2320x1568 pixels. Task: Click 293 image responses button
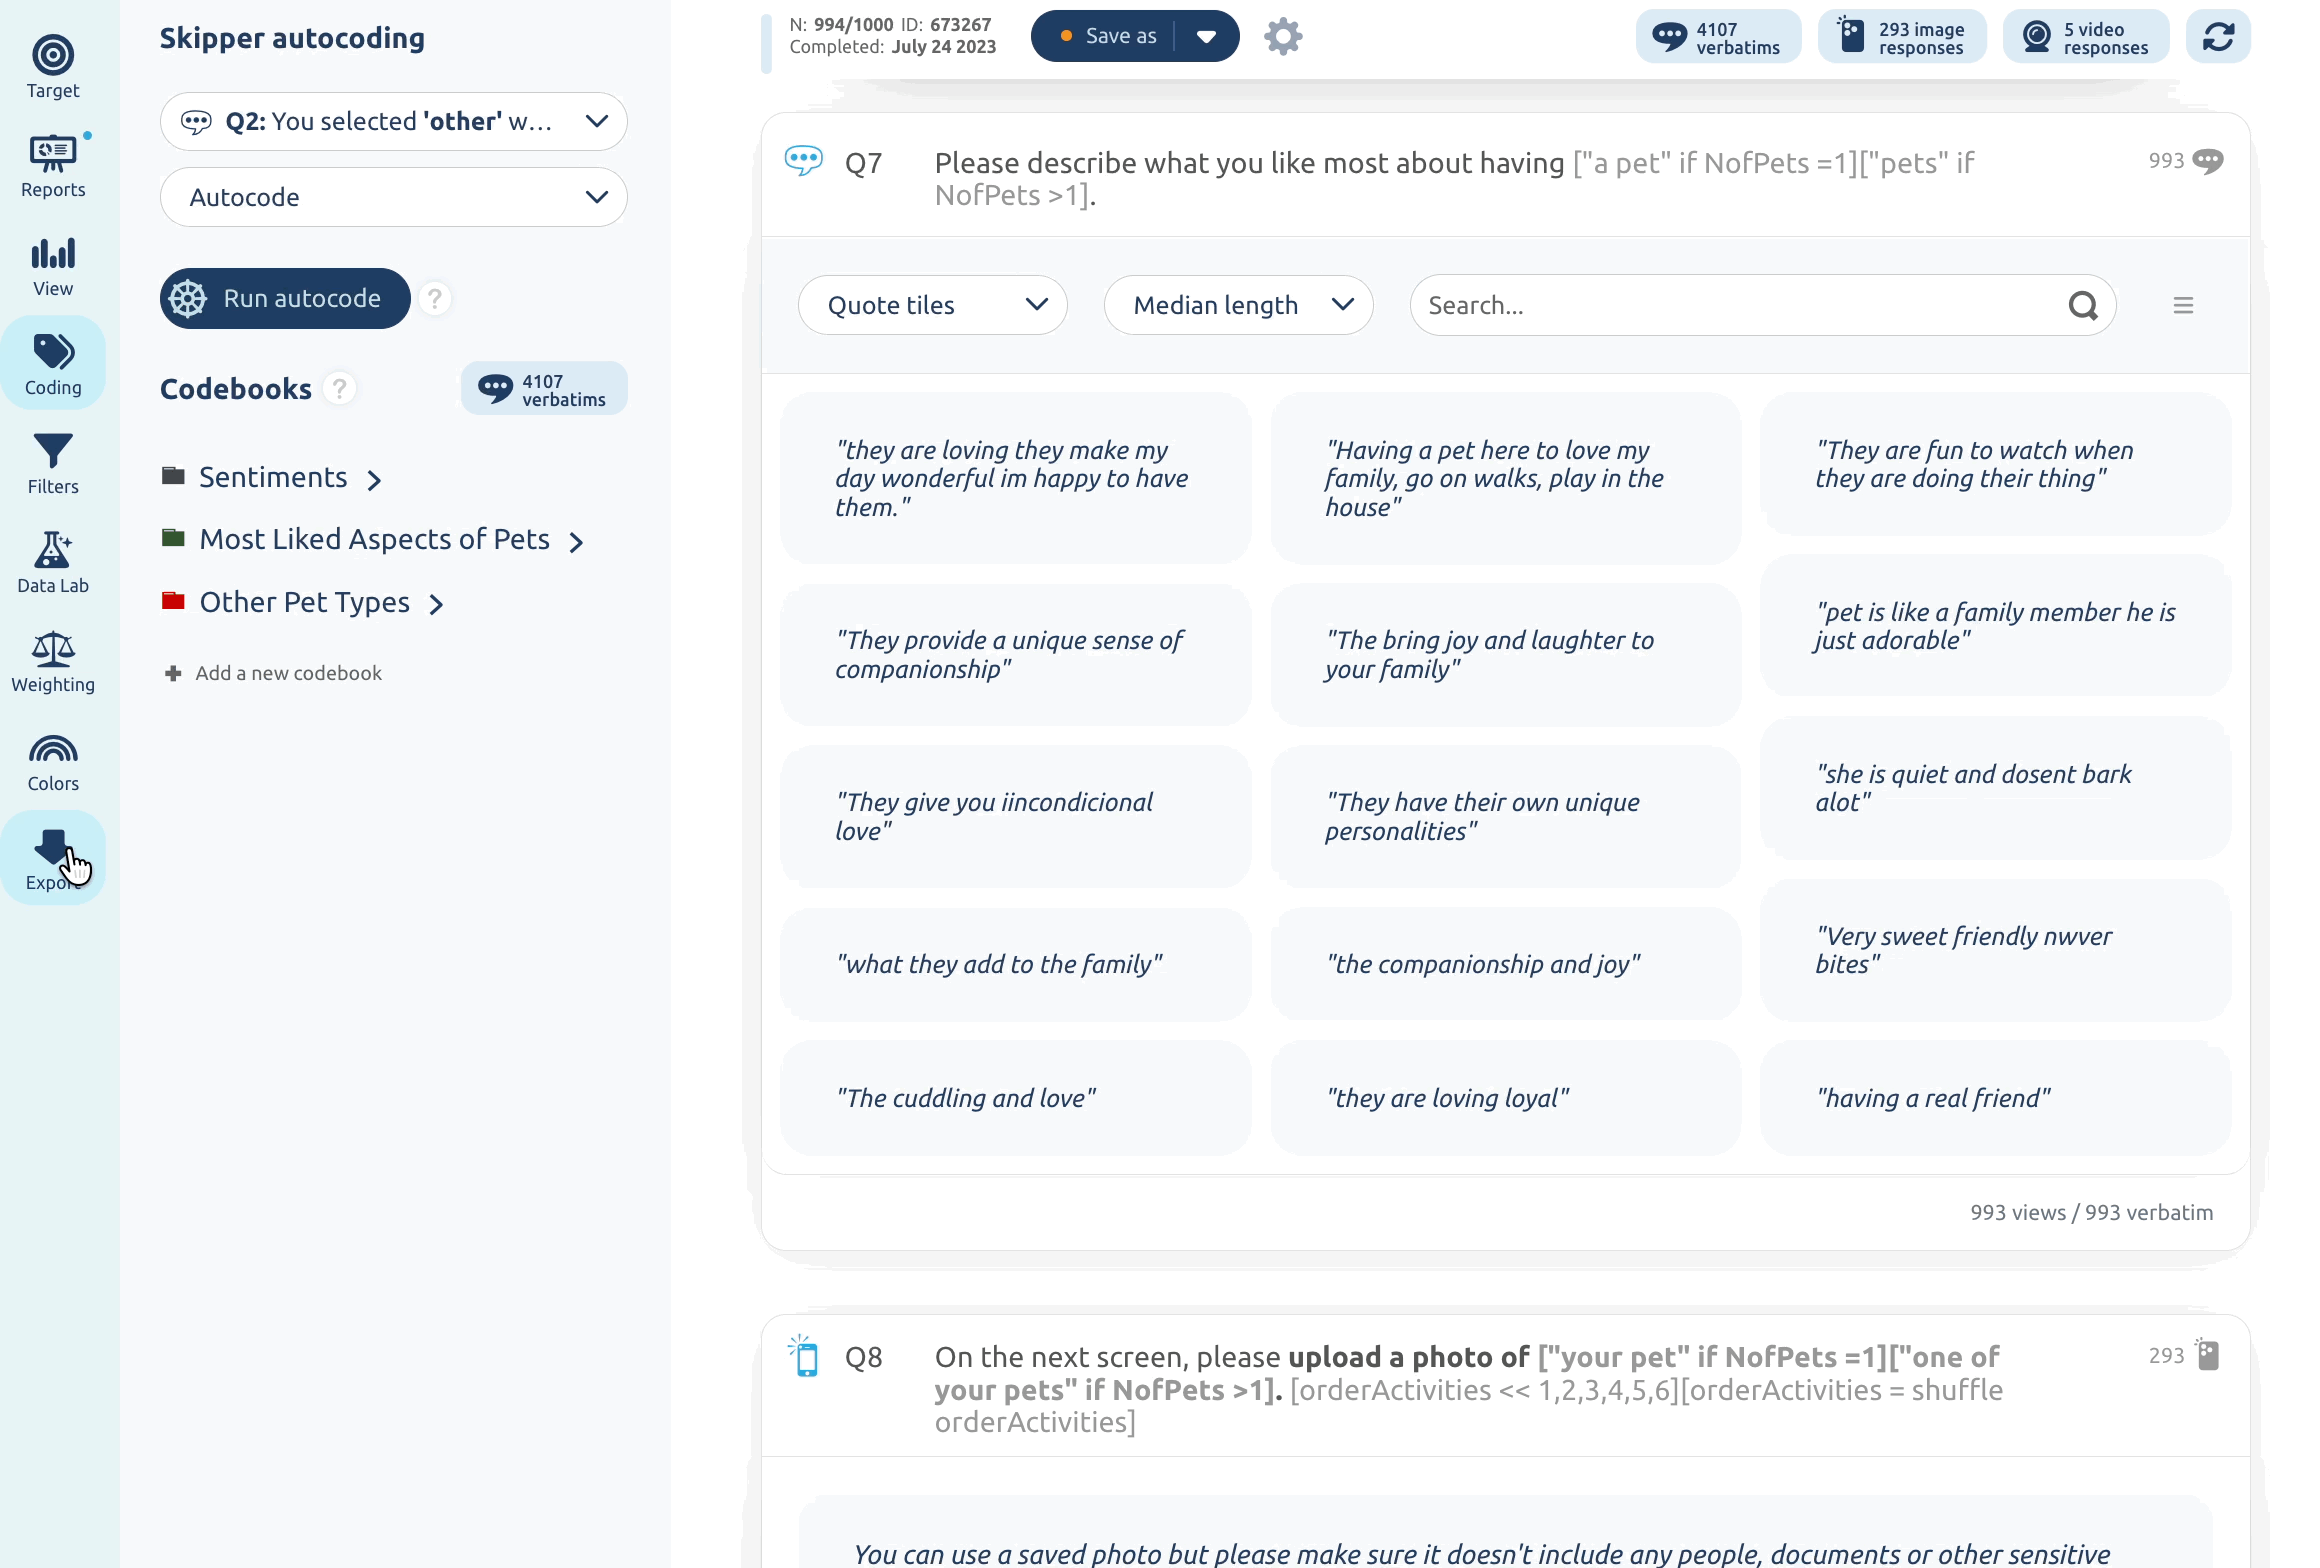click(x=1902, y=37)
